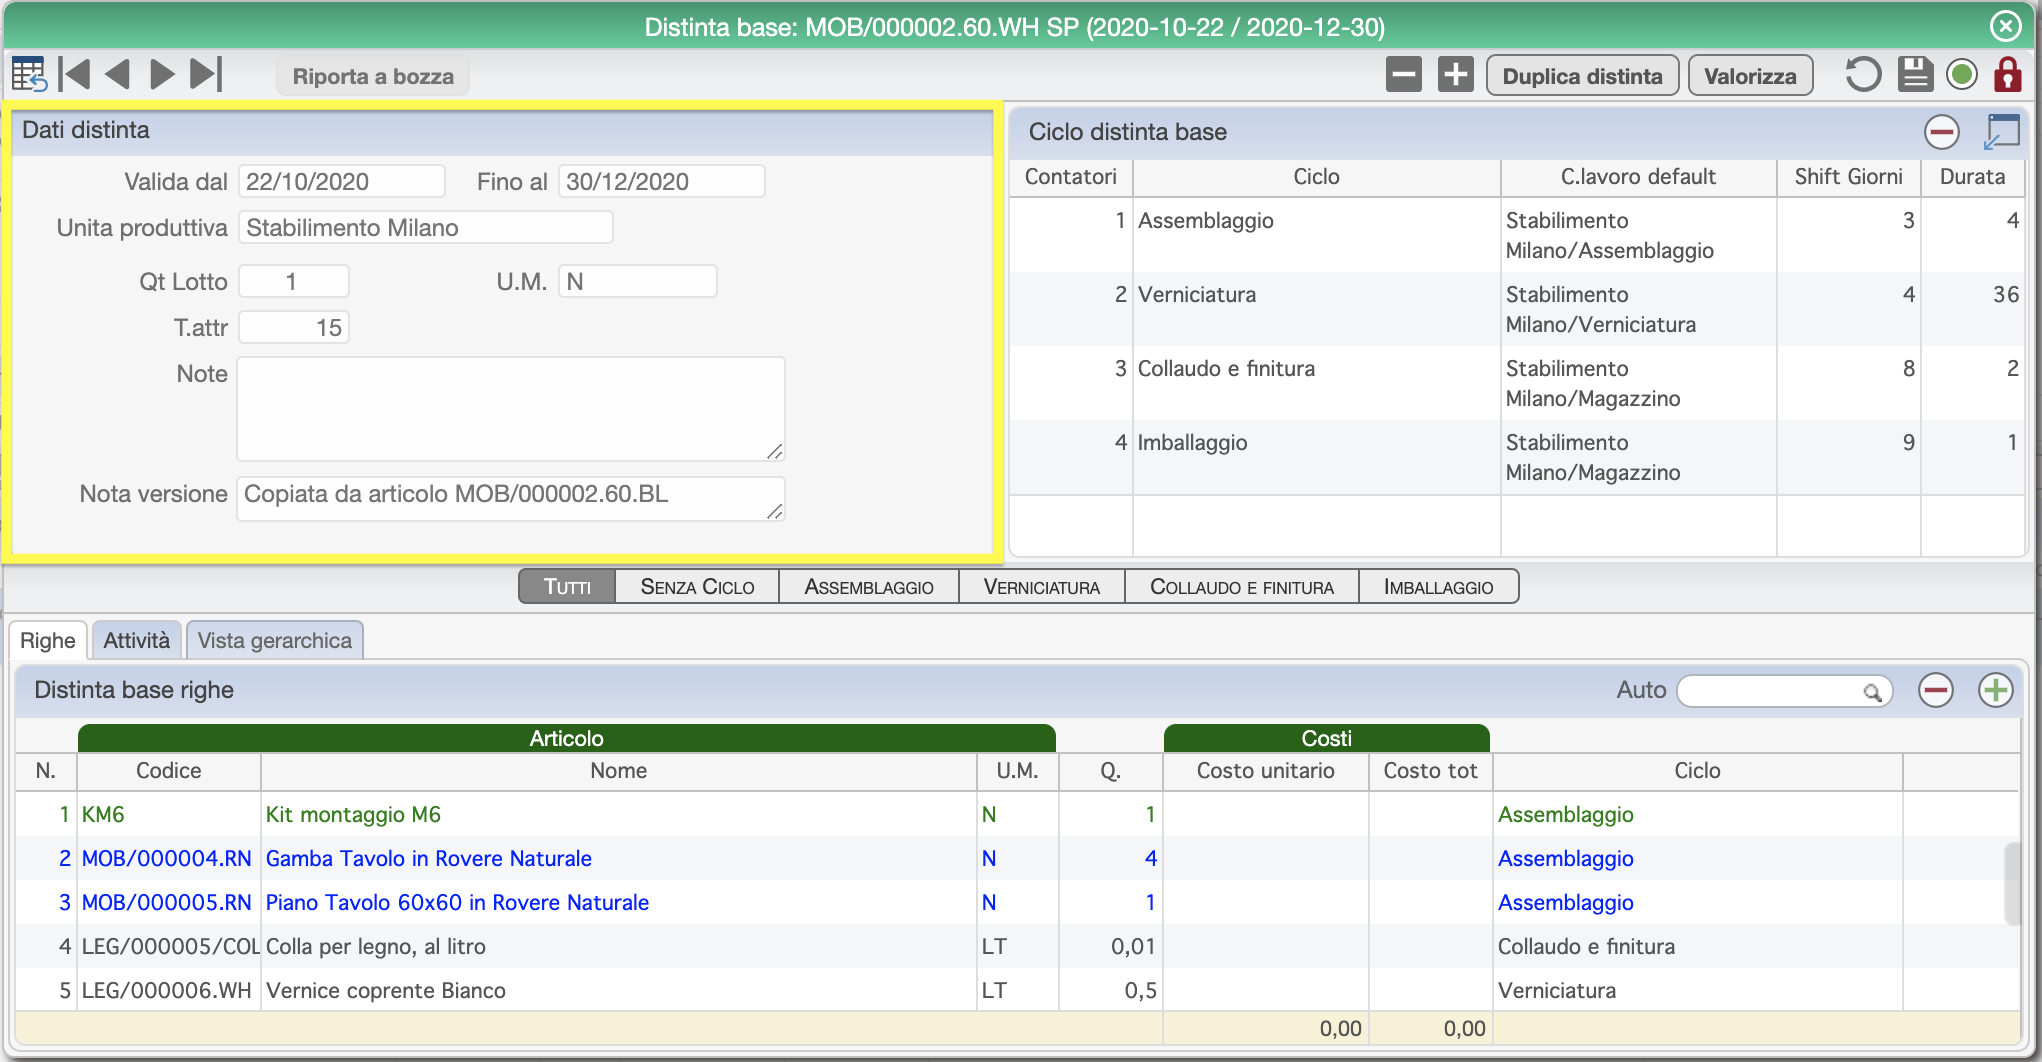Select the Assemblaggio filter tab

coord(869,587)
